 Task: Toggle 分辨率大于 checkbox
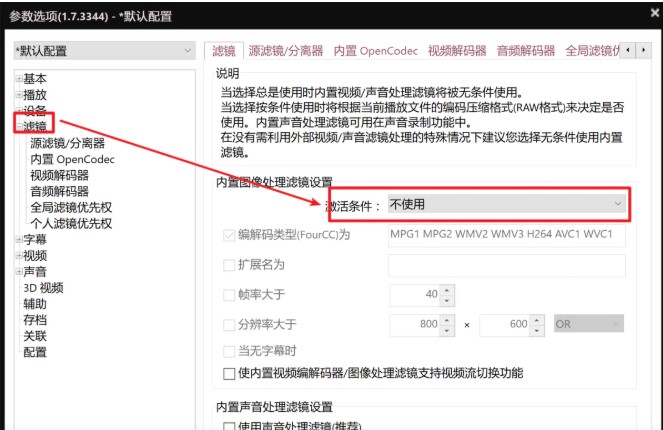(229, 325)
